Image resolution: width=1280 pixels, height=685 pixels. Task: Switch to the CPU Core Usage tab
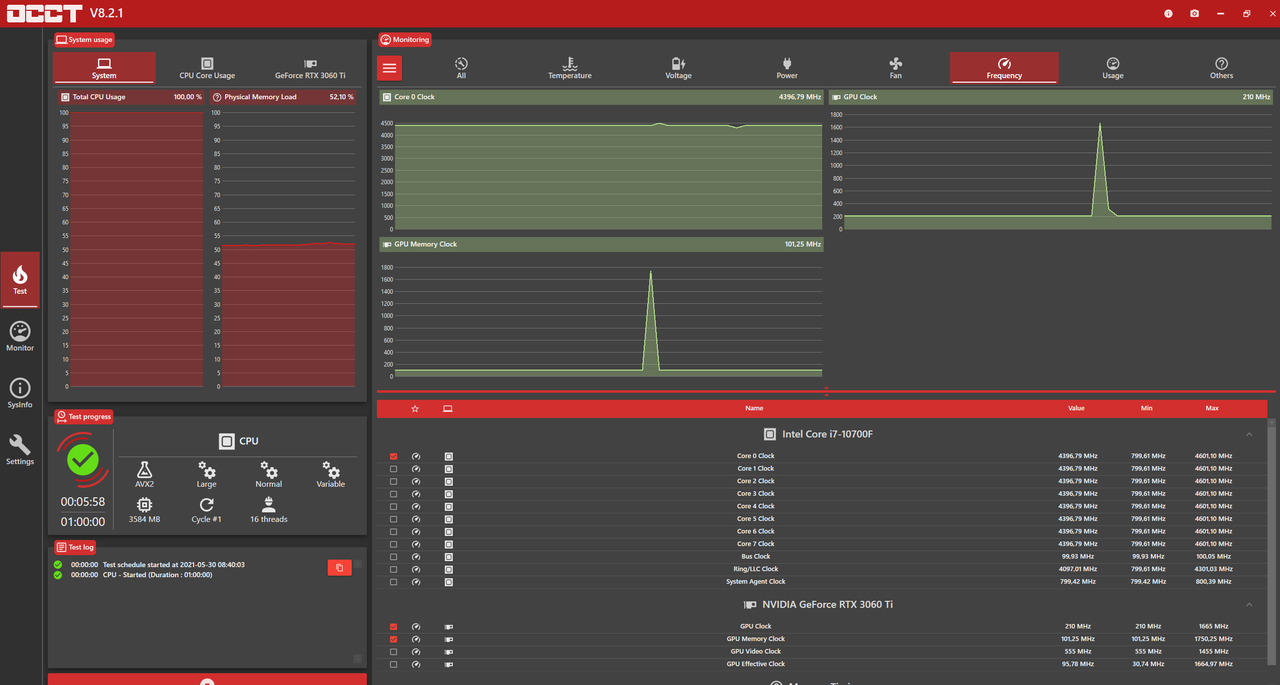click(207, 68)
